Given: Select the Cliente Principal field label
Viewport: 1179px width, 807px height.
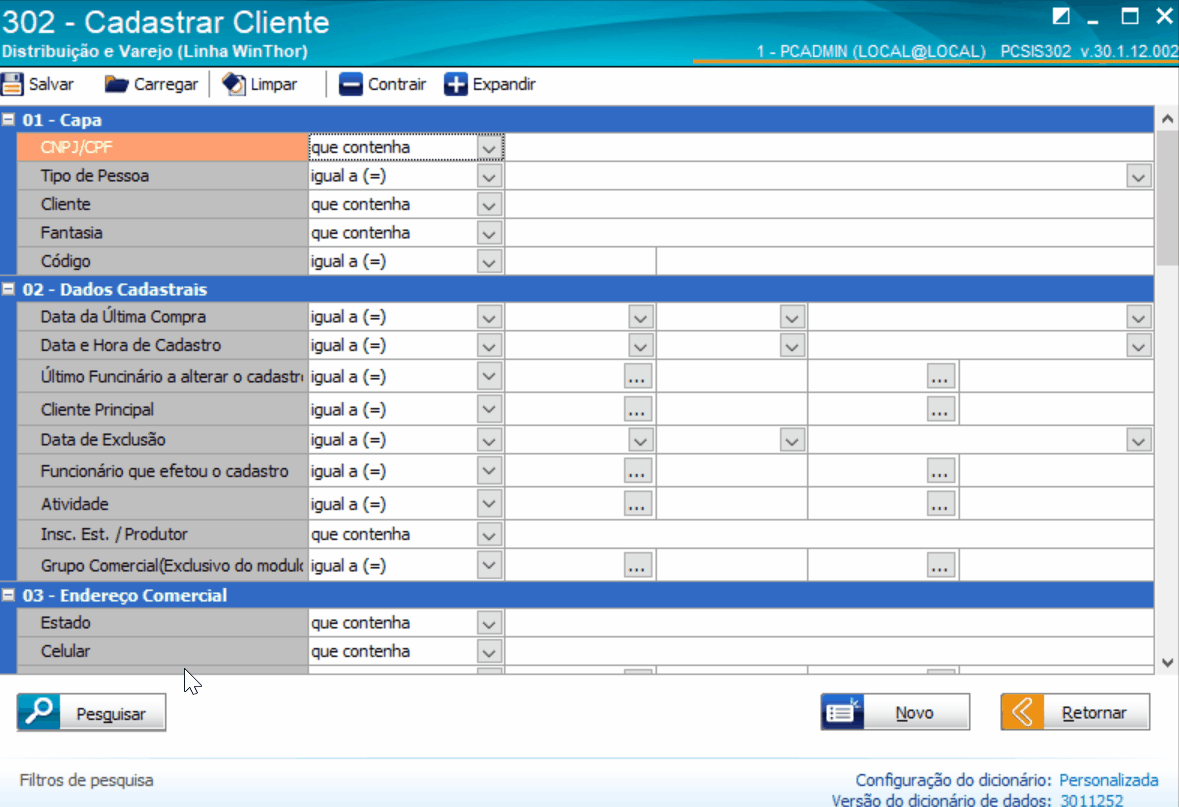Looking at the screenshot, I should [x=97, y=410].
